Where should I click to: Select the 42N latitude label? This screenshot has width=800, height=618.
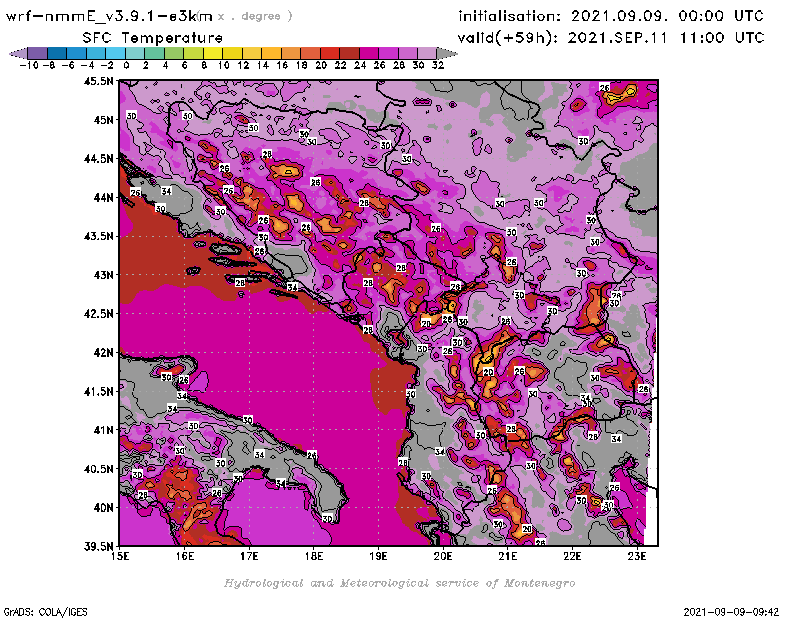(x=103, y=353)
